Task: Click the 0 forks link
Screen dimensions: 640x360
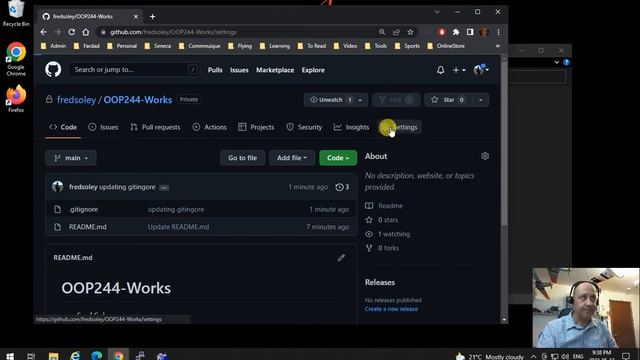Action: tap(388, 248)
